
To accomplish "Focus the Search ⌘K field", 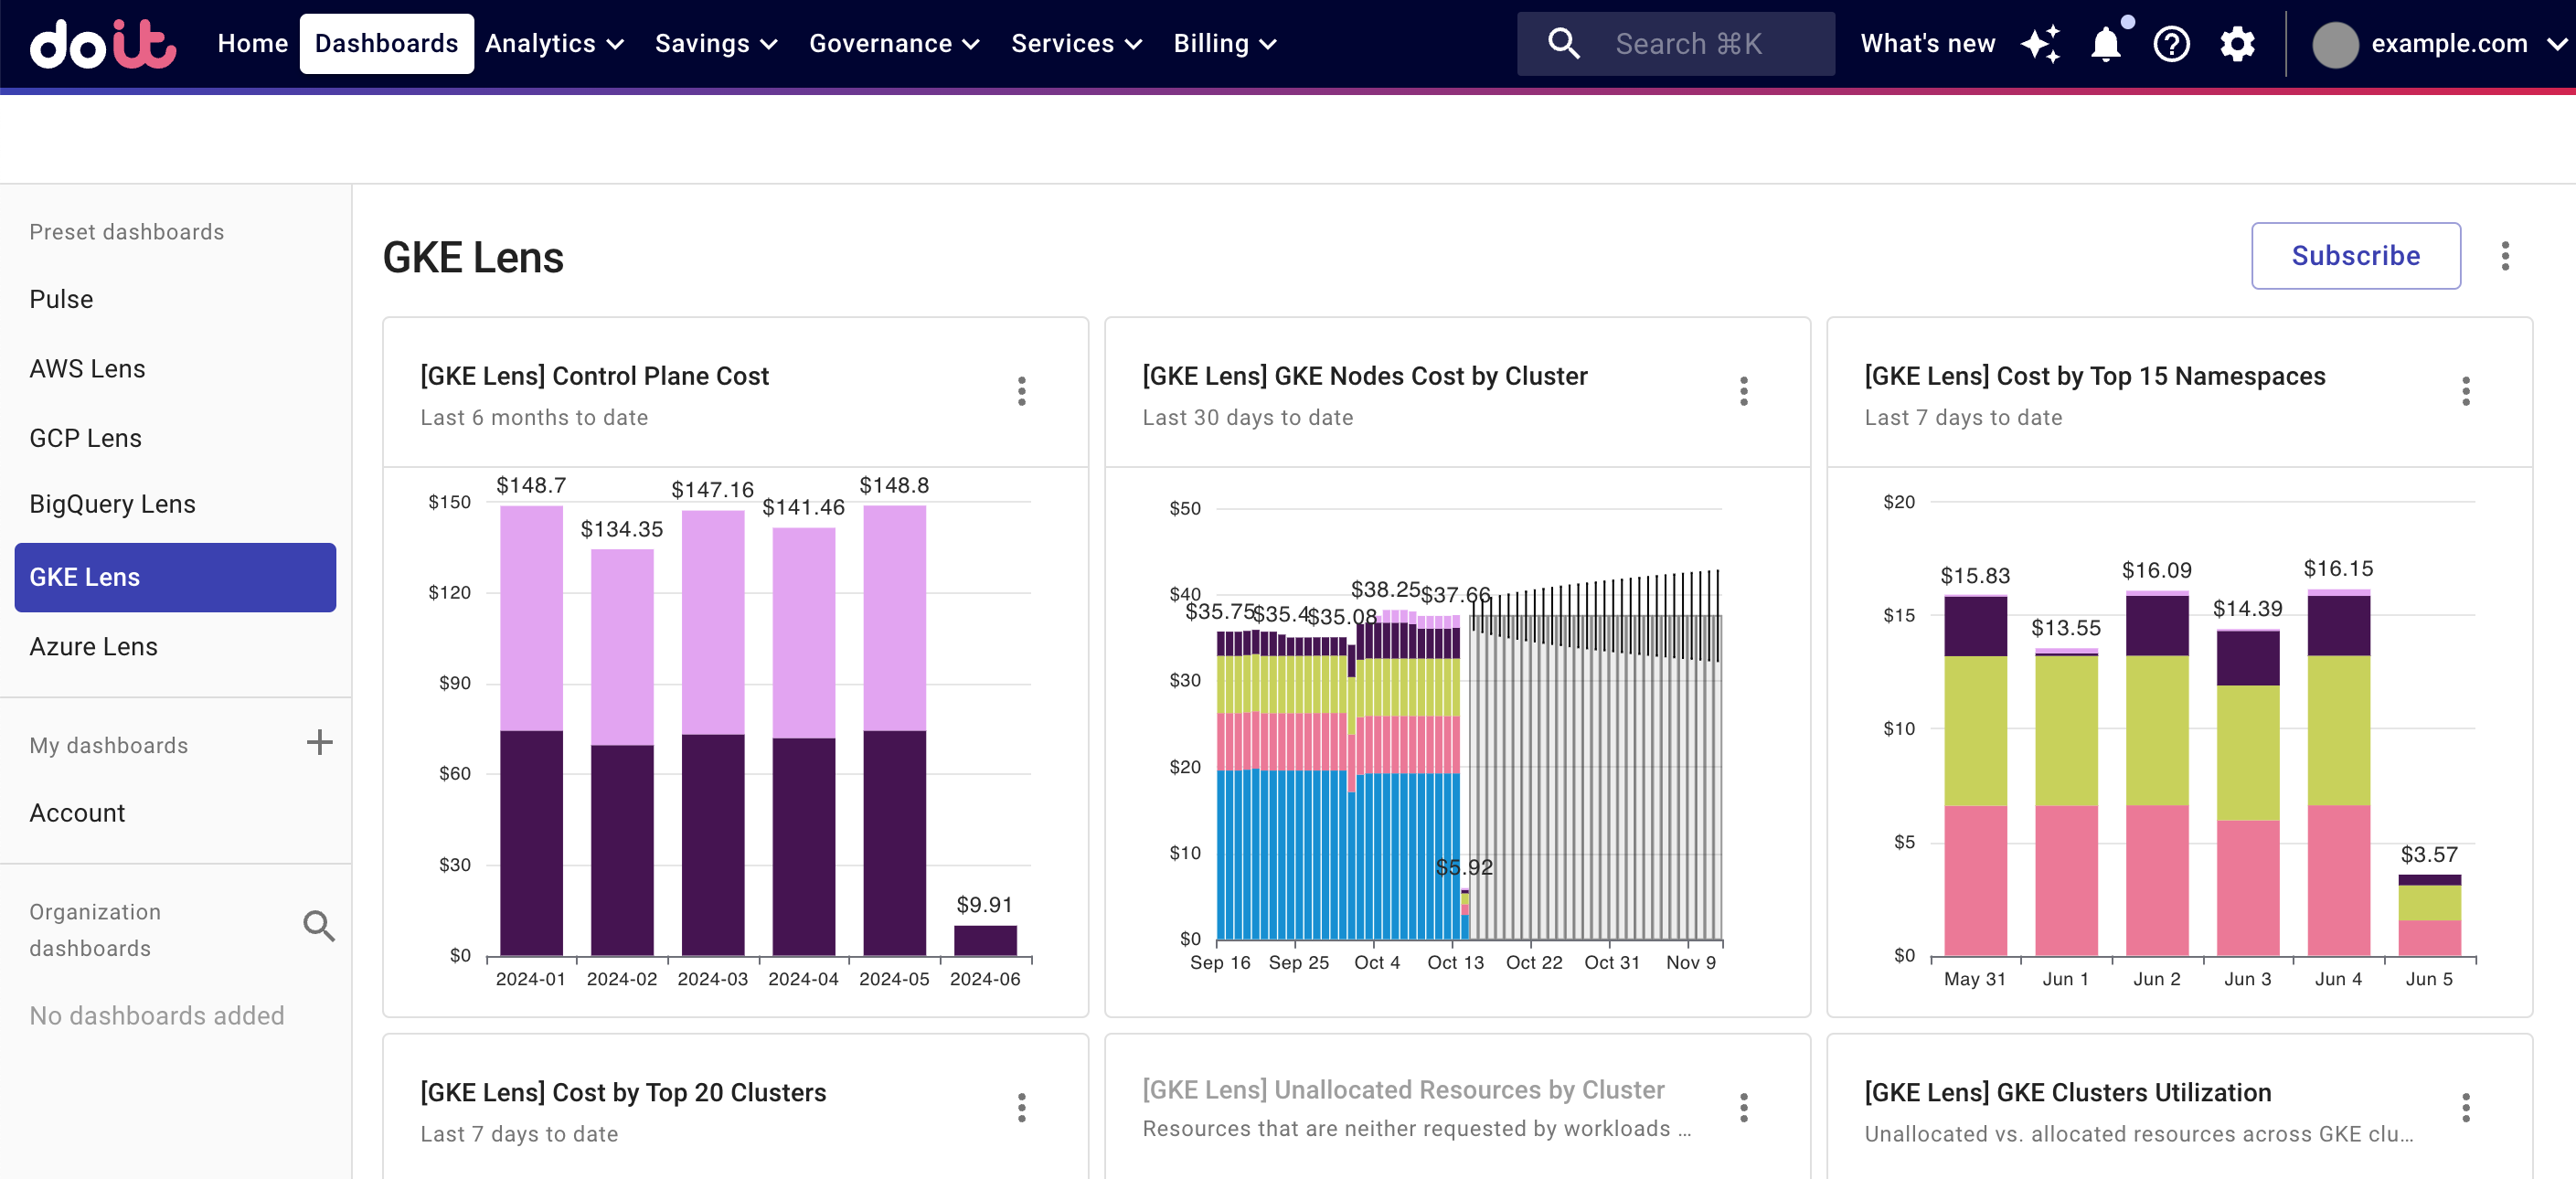I will point(1675,44).
